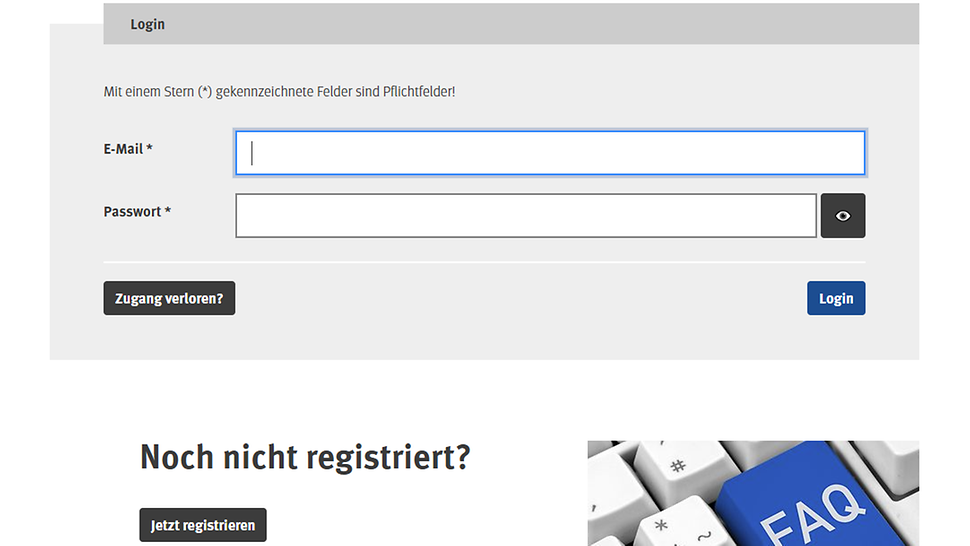
Task: Click the divider line below the Passwort field
Action: 484,262
